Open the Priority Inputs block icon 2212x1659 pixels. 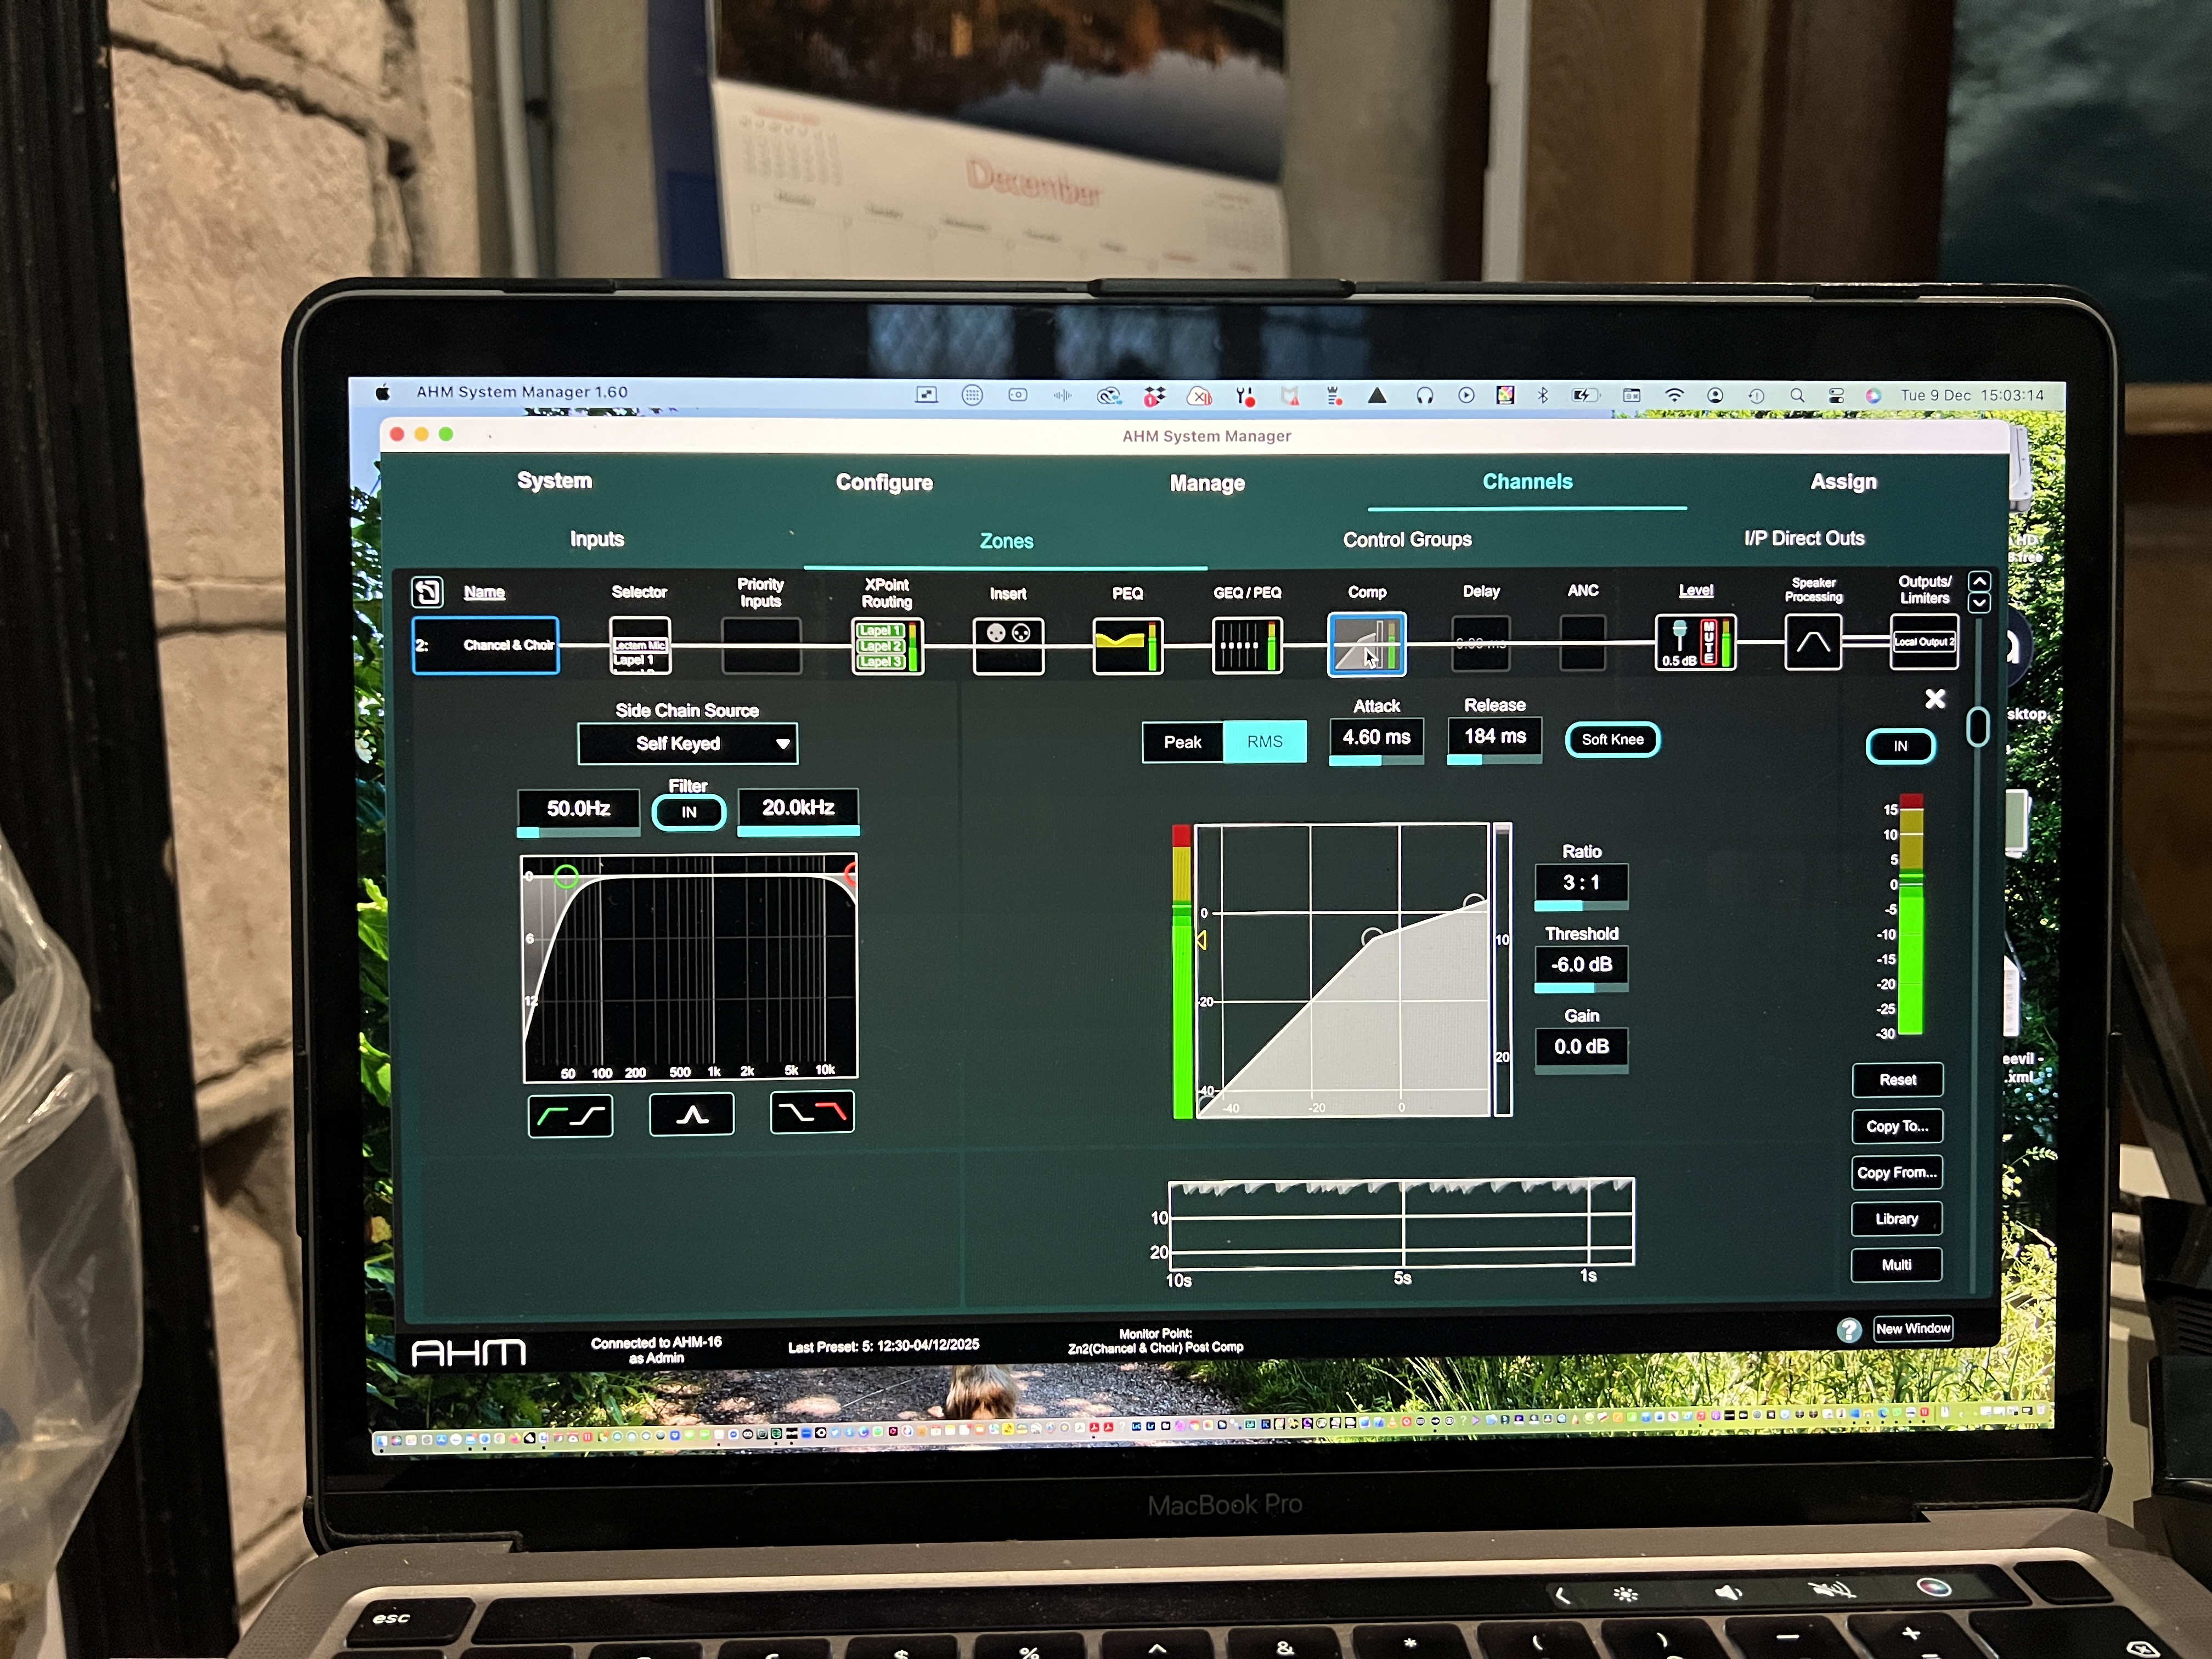tap(761, 646)
